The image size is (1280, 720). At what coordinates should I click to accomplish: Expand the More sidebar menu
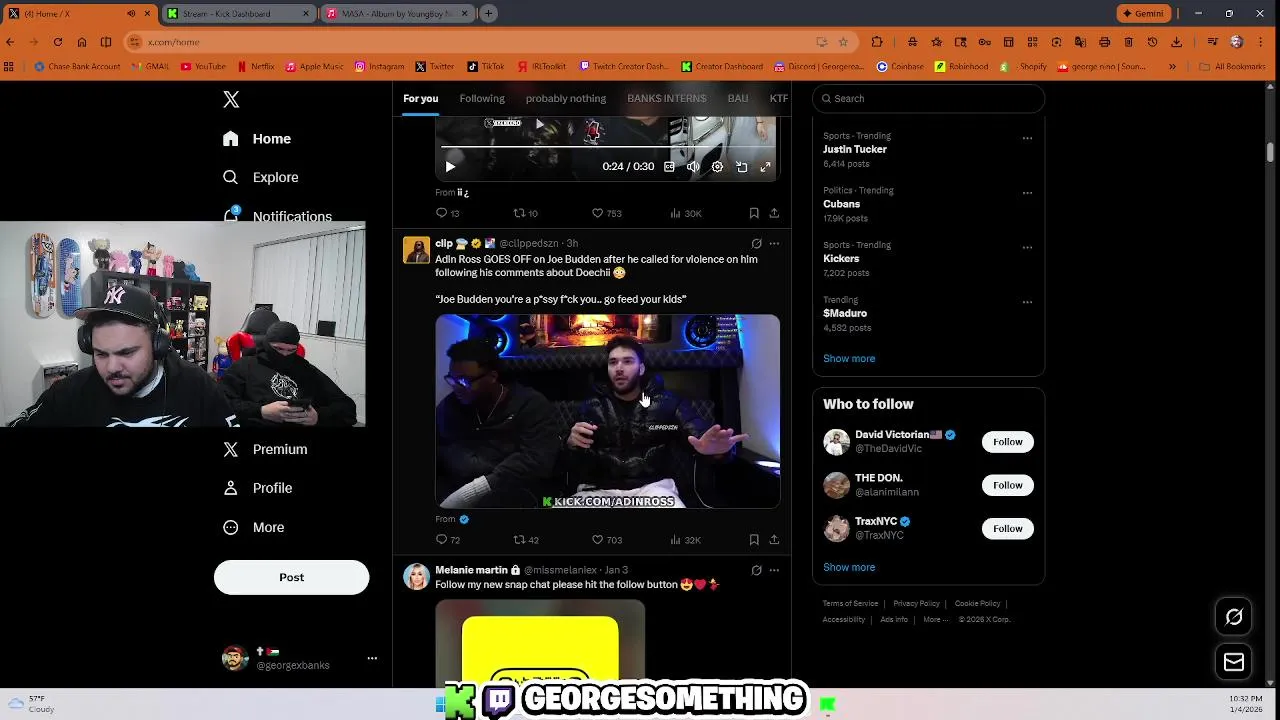pyautogui.click(x=254, y=527)
